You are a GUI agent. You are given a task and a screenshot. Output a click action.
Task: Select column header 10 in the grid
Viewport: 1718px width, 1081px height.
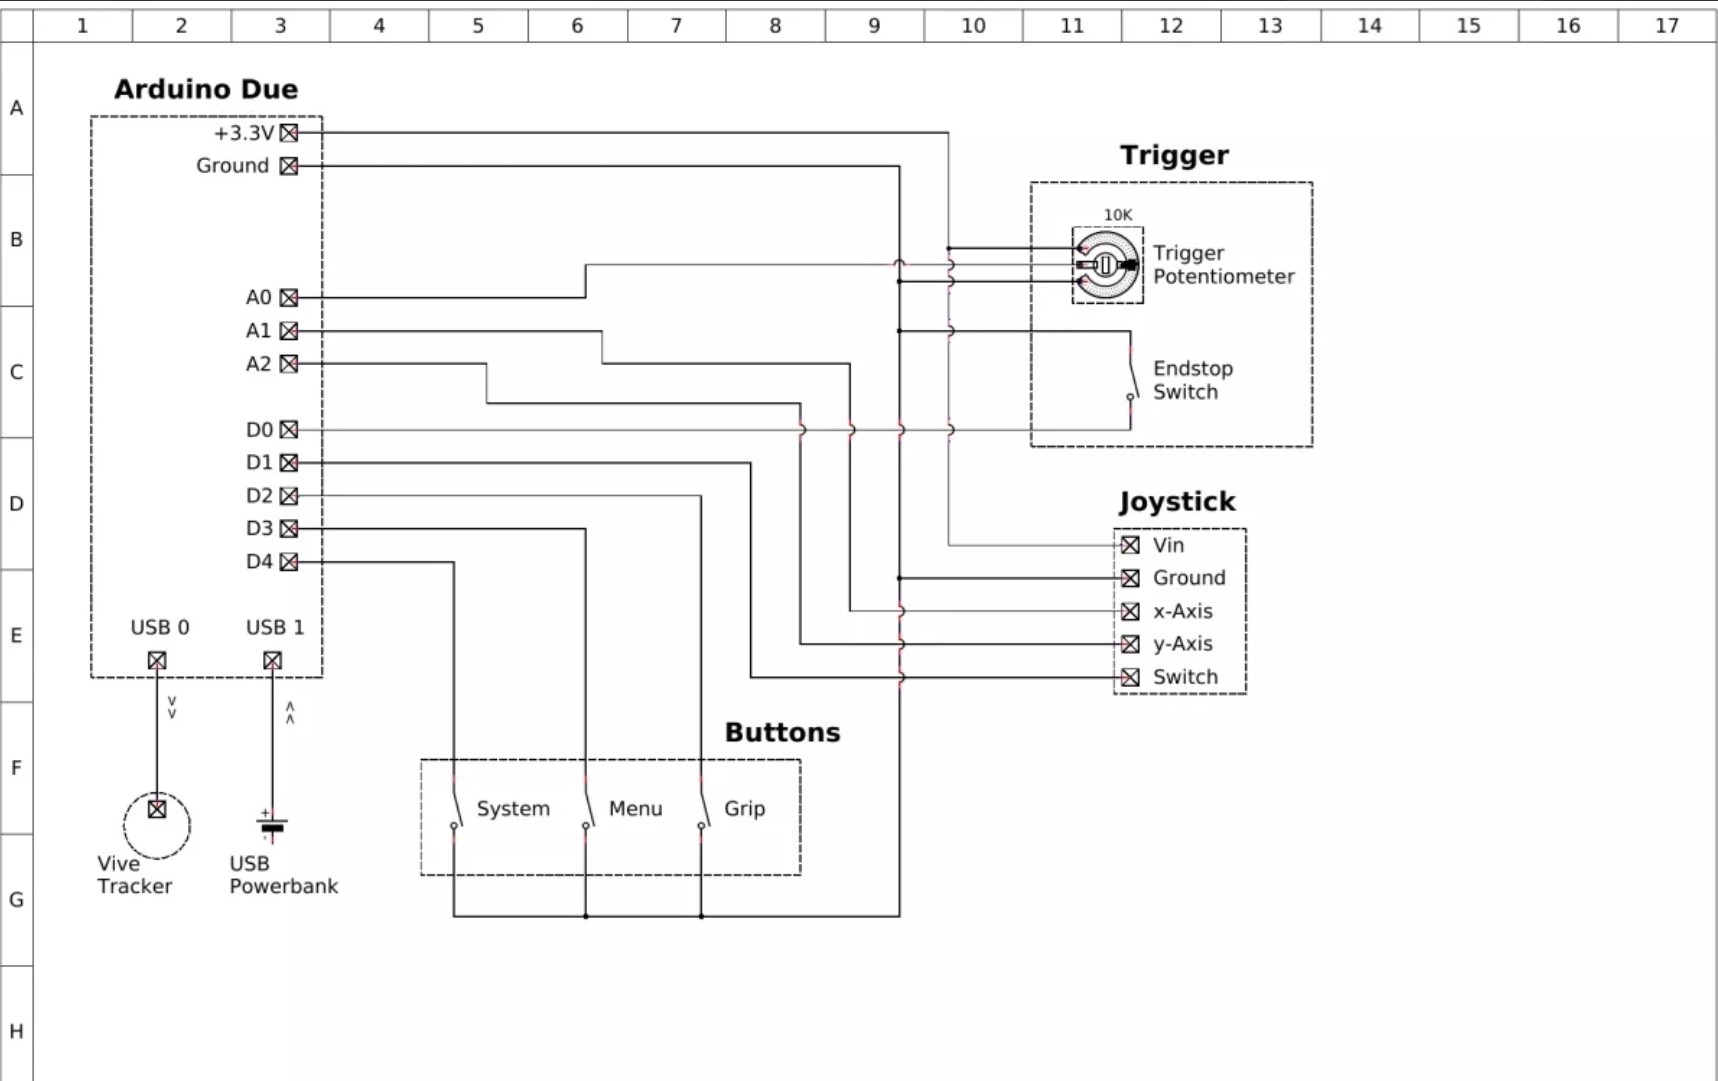(972, 25)
